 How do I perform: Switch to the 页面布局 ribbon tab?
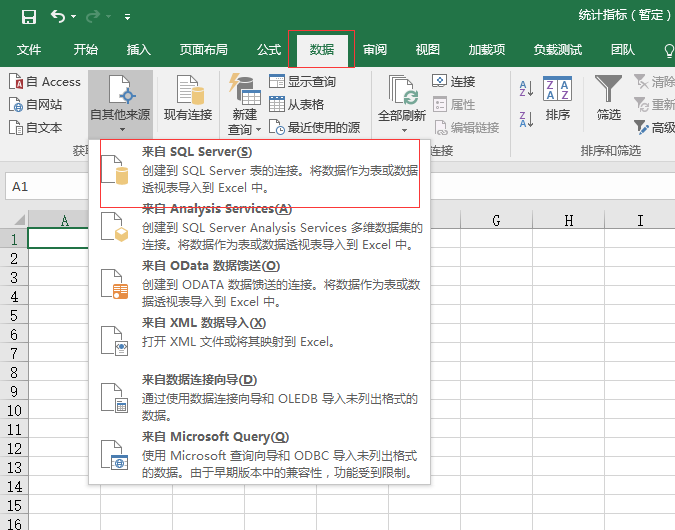click(x=204, y=50)
